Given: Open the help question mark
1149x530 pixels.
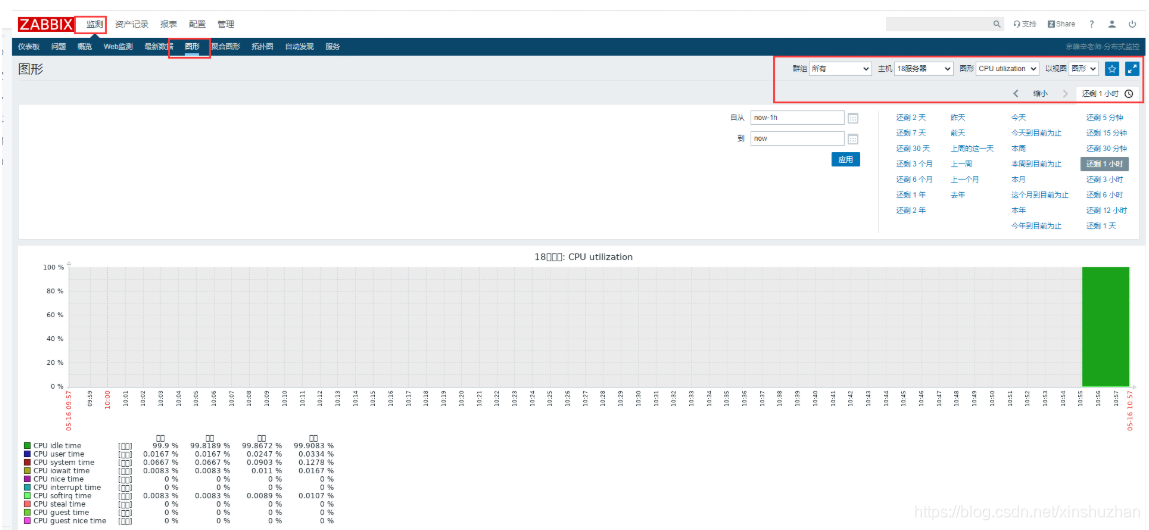Looking at the screenshot, I should [x=1092, y=24].
